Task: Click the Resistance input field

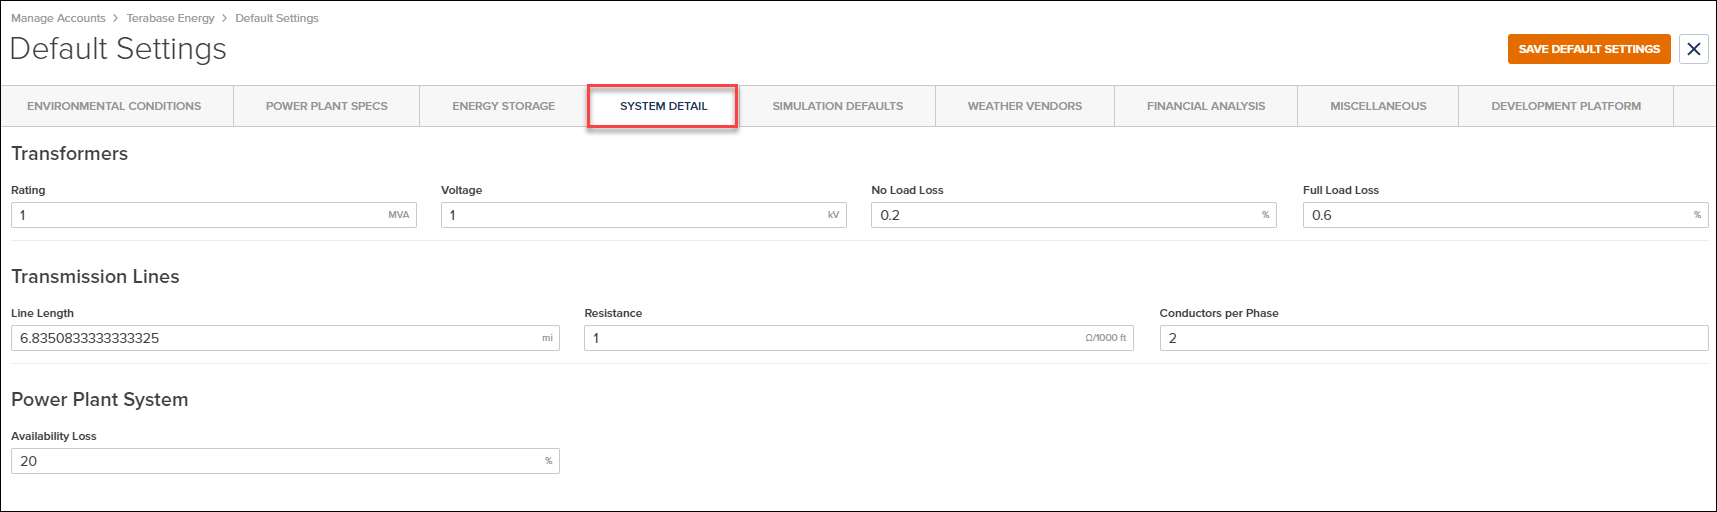Action: [x=858, y=338]
